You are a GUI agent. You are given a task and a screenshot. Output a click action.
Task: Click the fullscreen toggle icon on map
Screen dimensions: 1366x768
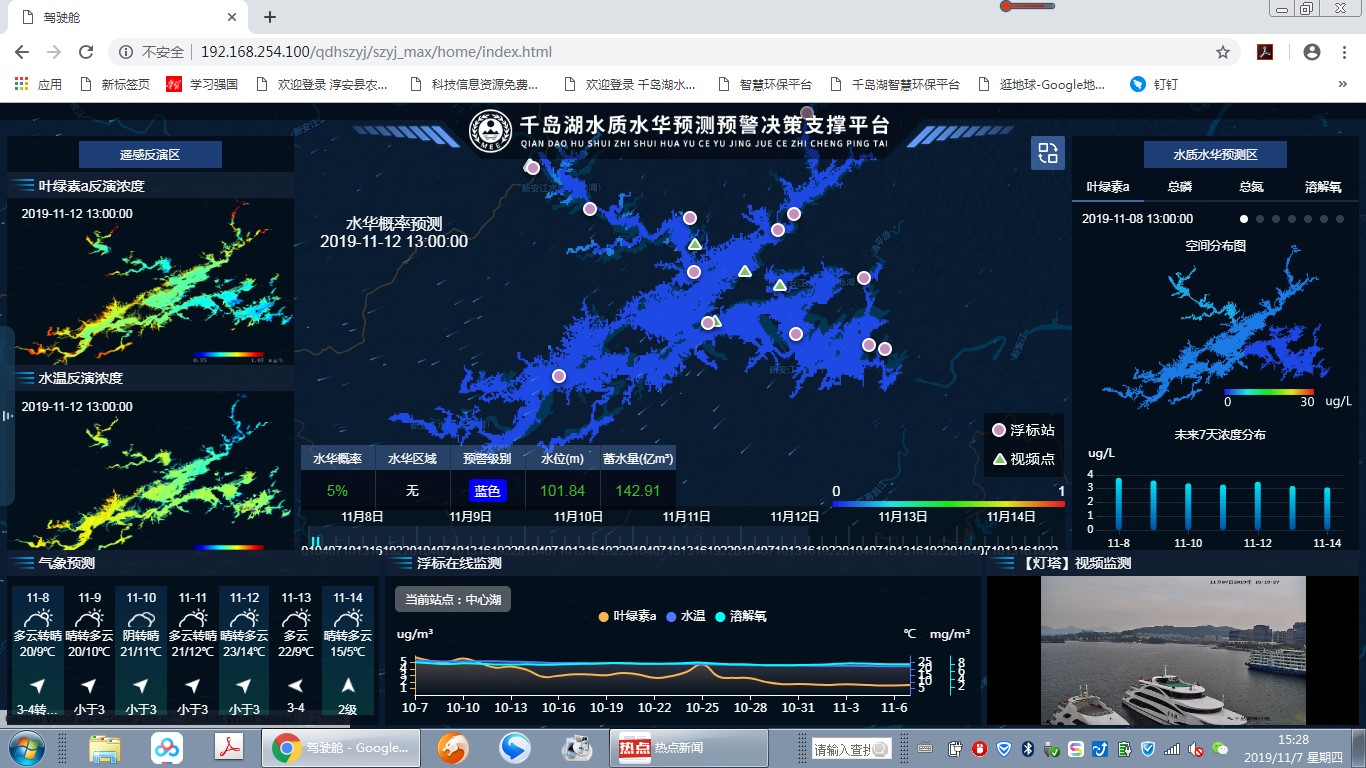click(x=1047, y=153)
